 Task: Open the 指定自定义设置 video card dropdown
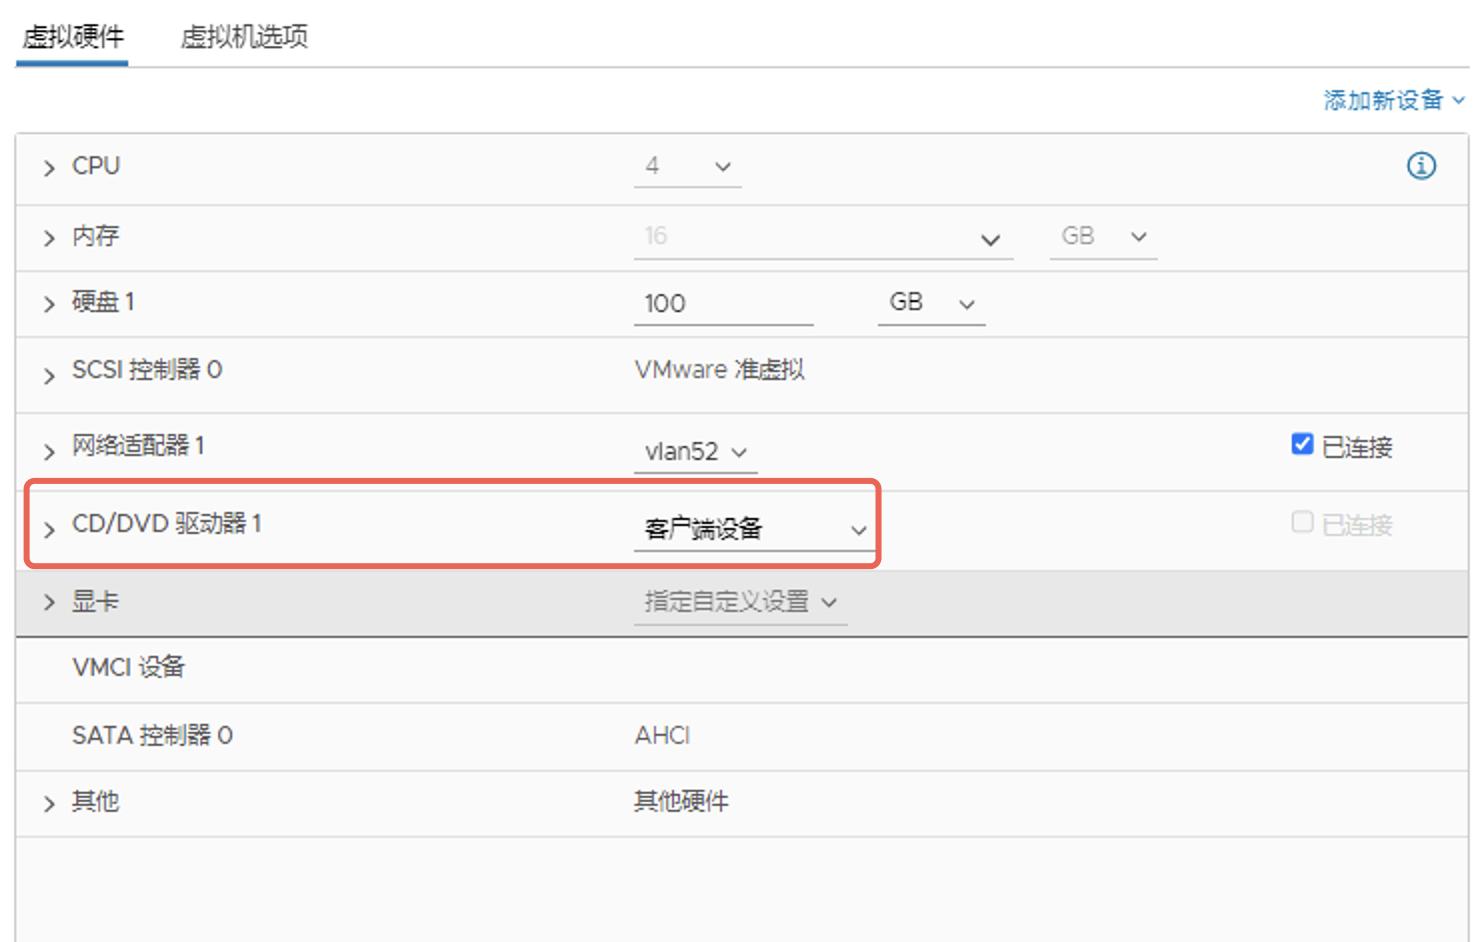(741, 602)
